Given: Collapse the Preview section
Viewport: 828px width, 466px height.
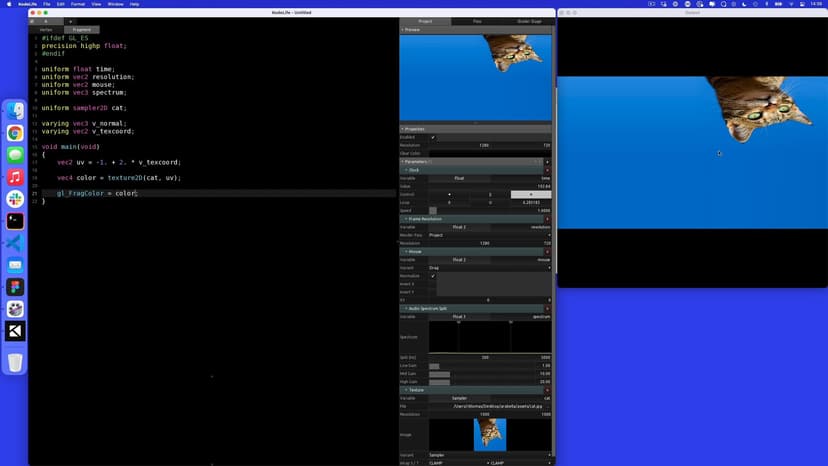Looking at the screenshot, I should coord(403,30).
